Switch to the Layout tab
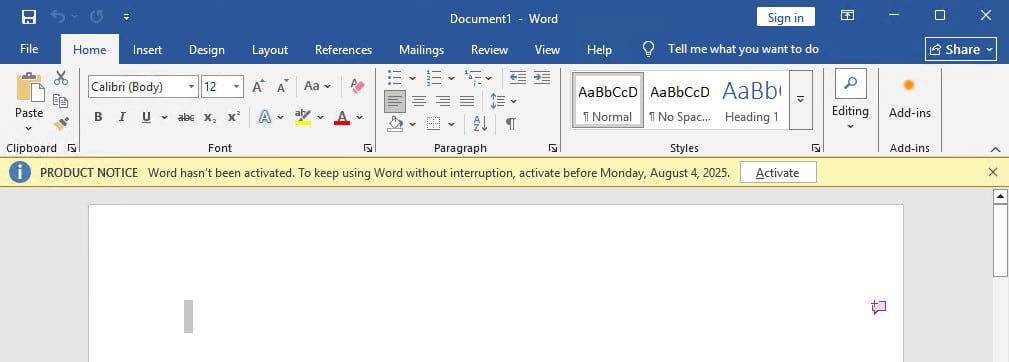1009x362 pixels. click(270, 50)
